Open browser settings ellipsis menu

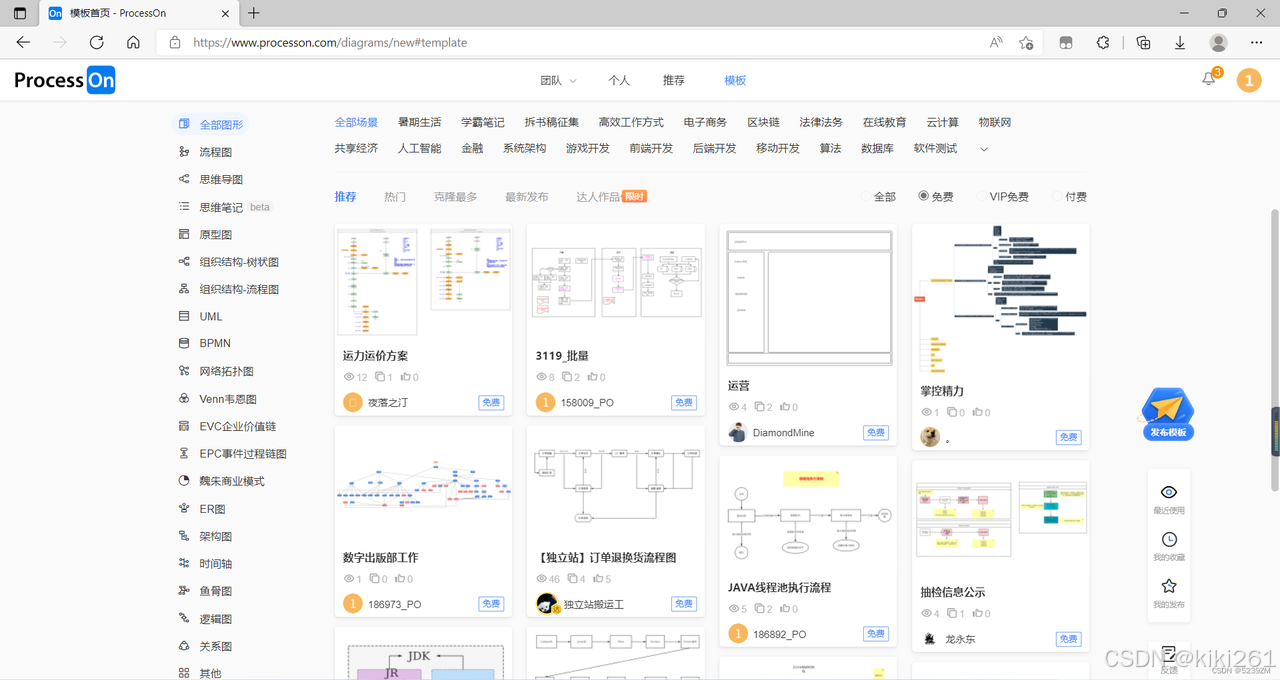click(1257, 42)
